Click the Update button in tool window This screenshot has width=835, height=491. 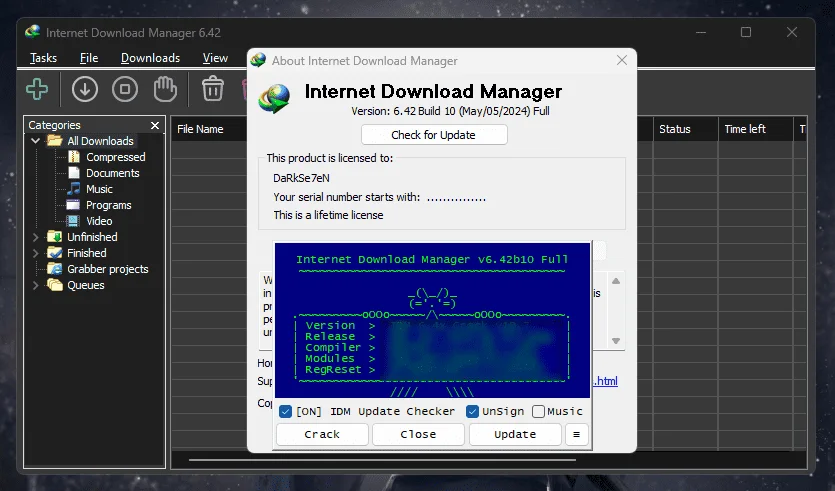coord(515,435)
